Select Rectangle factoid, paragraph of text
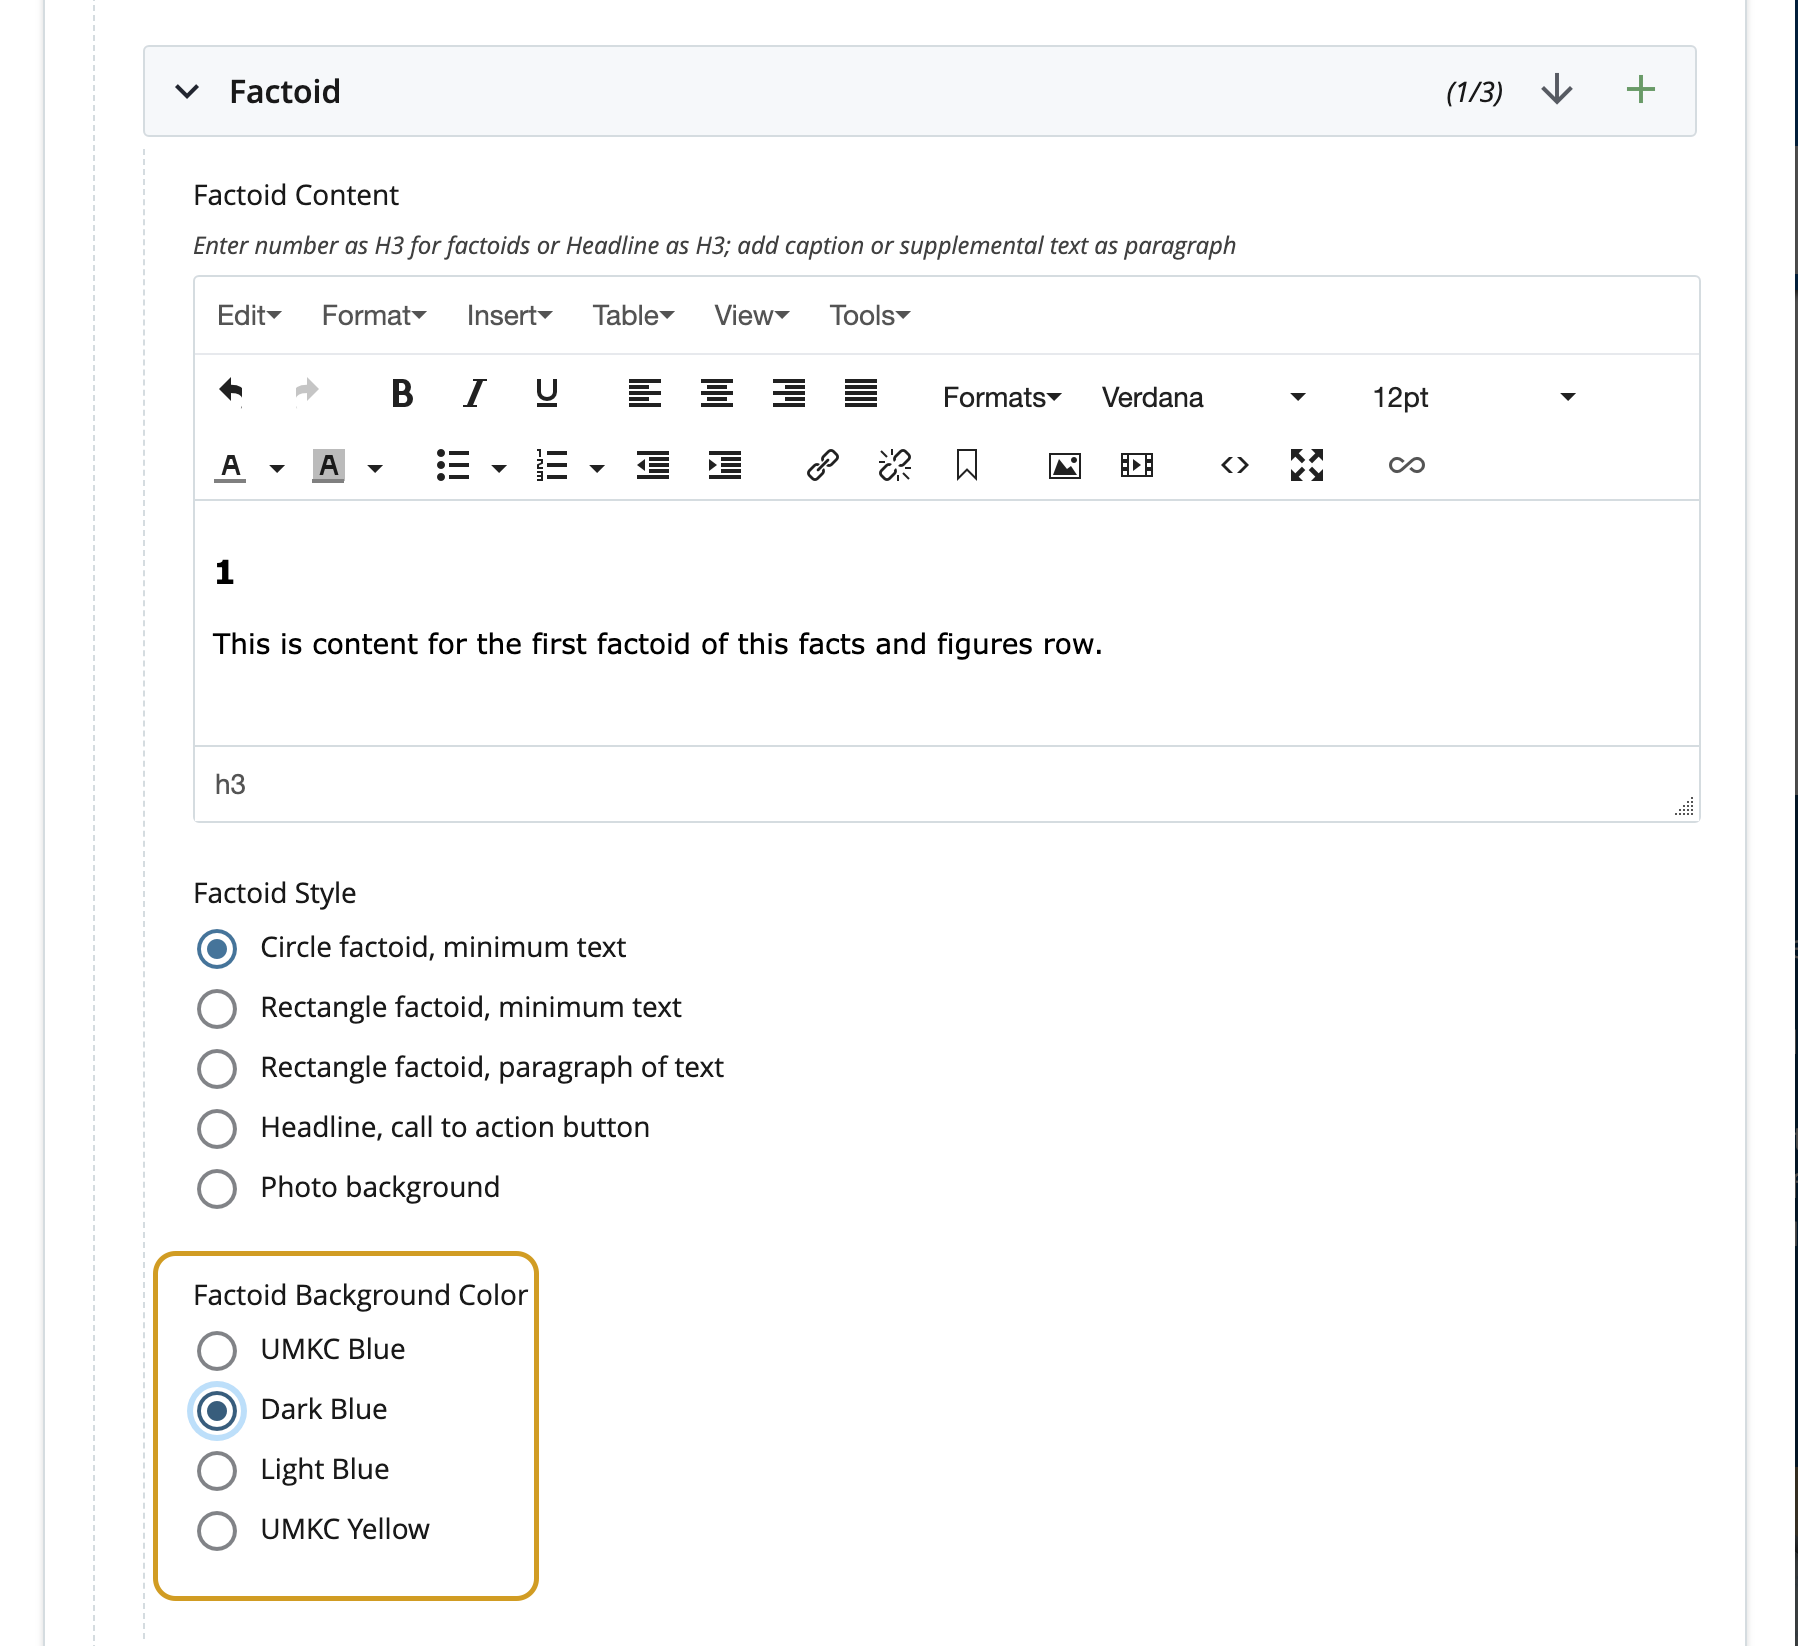Viewport: 1798px width, 1646px height. point(217,1069)
